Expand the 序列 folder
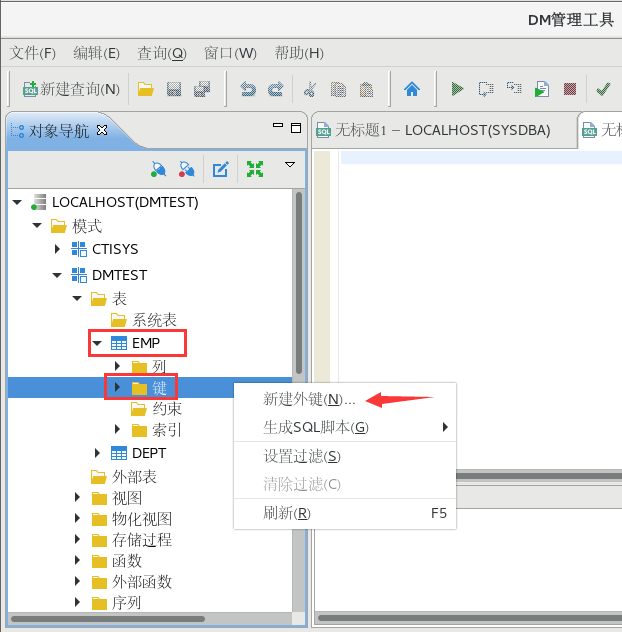622x632 pixels. click(77, 602)
